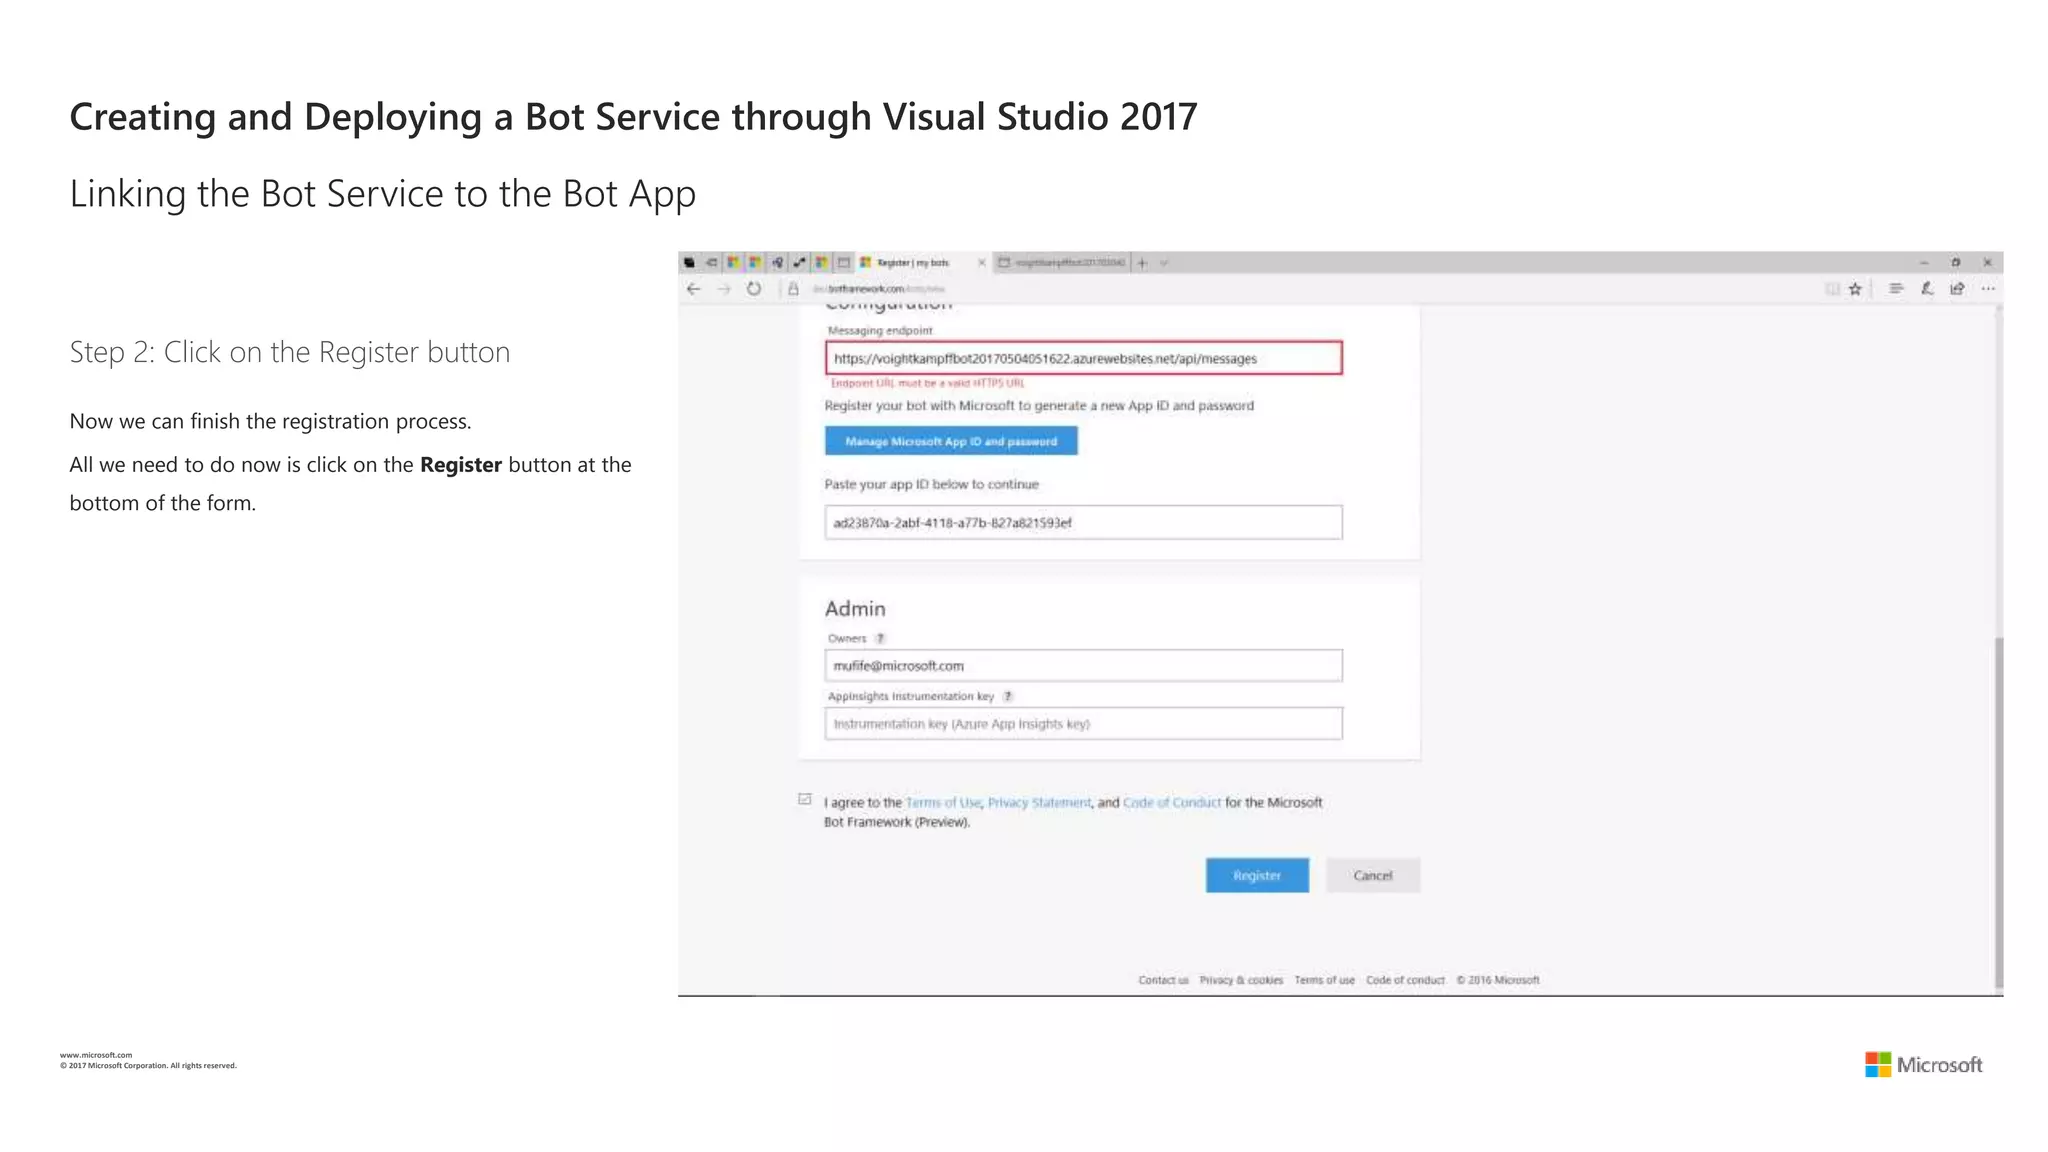Open Edge's more options ellipsis menu

pos(1988,289)
